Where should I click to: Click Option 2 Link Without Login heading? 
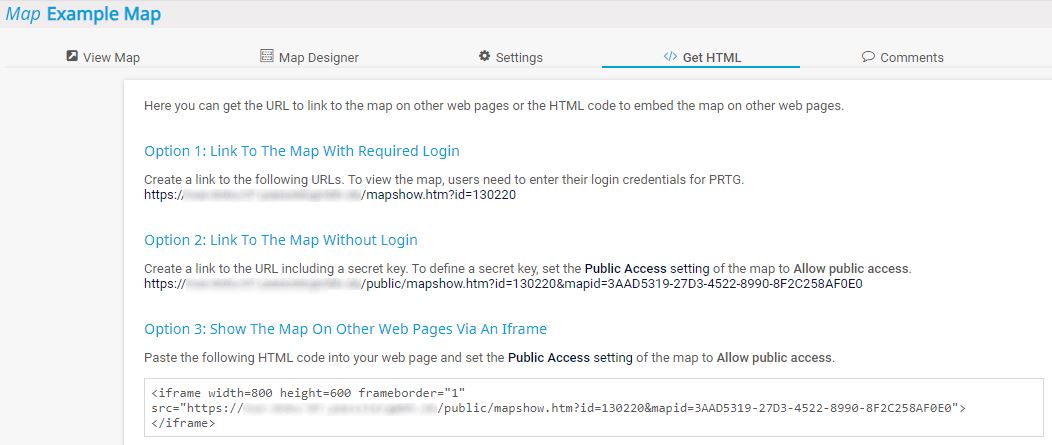click(281, 240)
